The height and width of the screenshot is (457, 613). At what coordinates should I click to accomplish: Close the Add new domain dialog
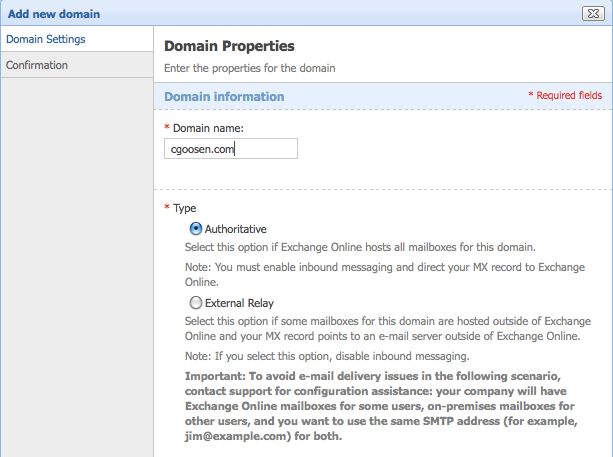point(593,14)
